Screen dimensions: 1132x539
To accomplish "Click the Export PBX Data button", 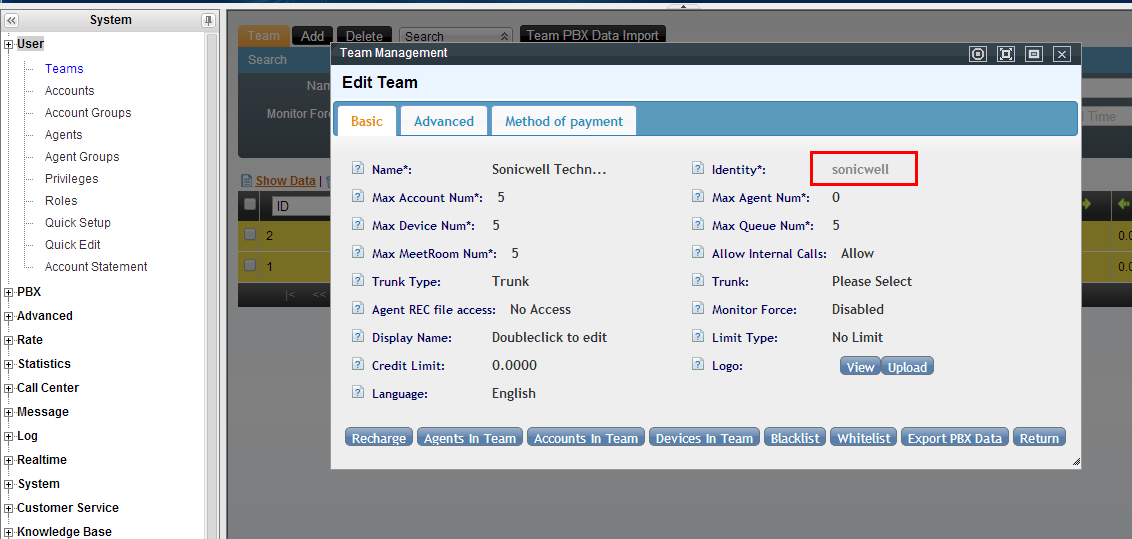I will coord(954,438).
